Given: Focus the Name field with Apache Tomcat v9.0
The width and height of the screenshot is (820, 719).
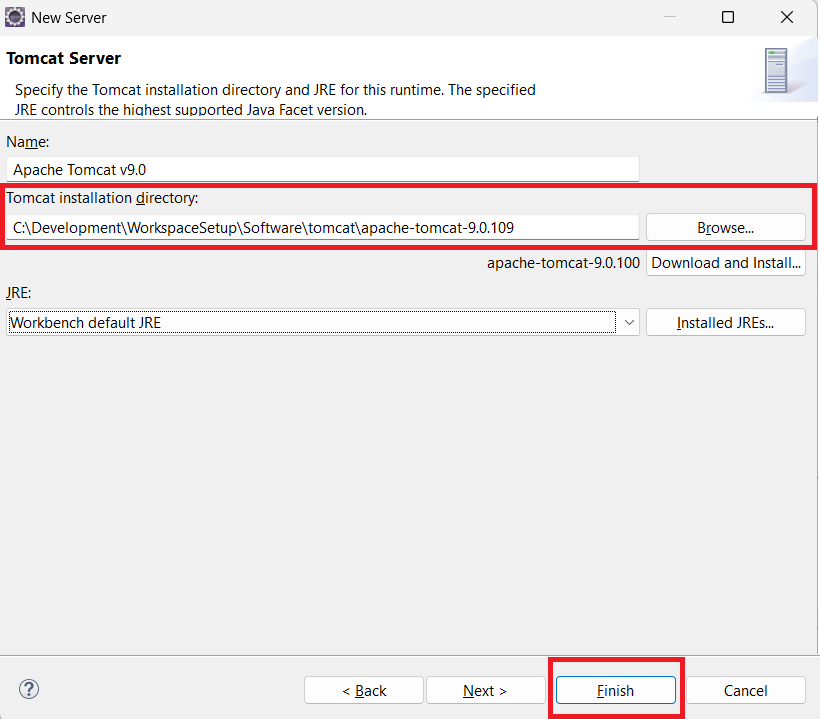Looking at the screenshot, I should click(x=322, y=169).
